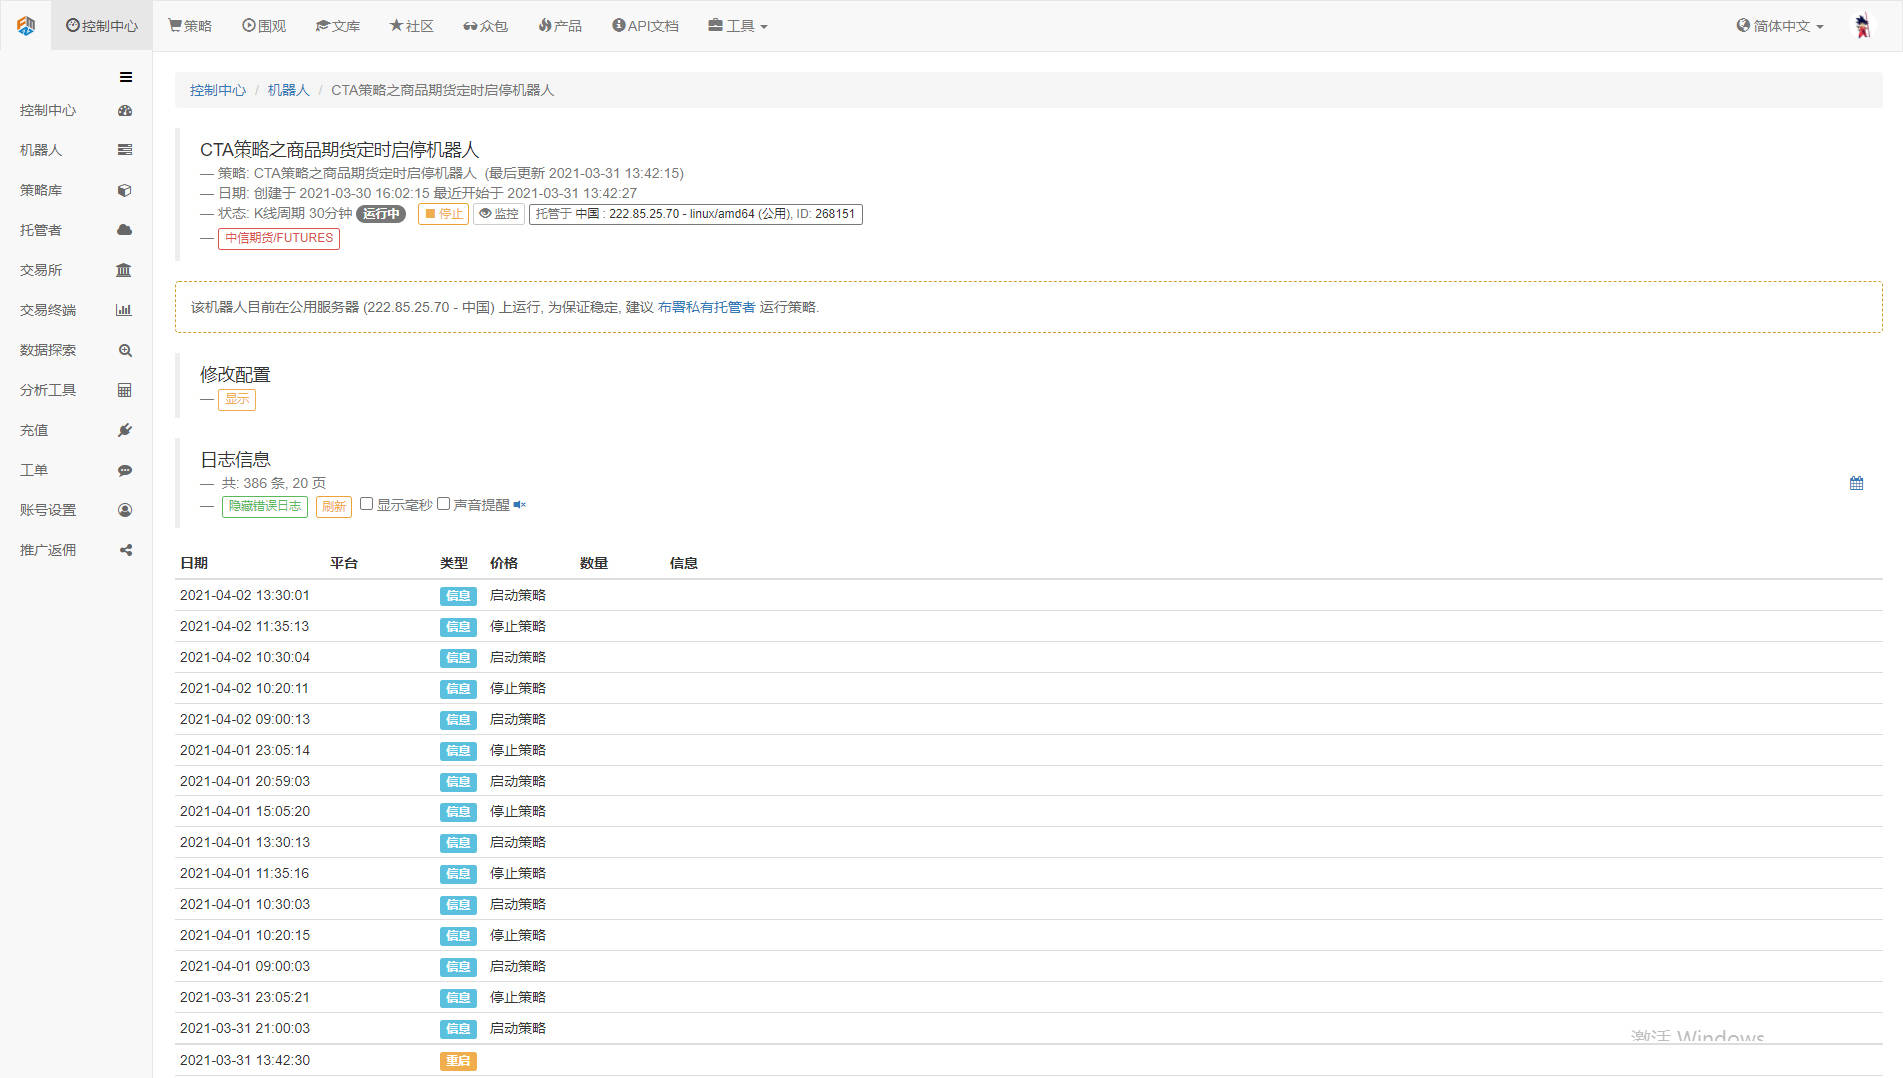Enable the 显示毫秒 checkbox
1903x1078 pixels.
367,504
